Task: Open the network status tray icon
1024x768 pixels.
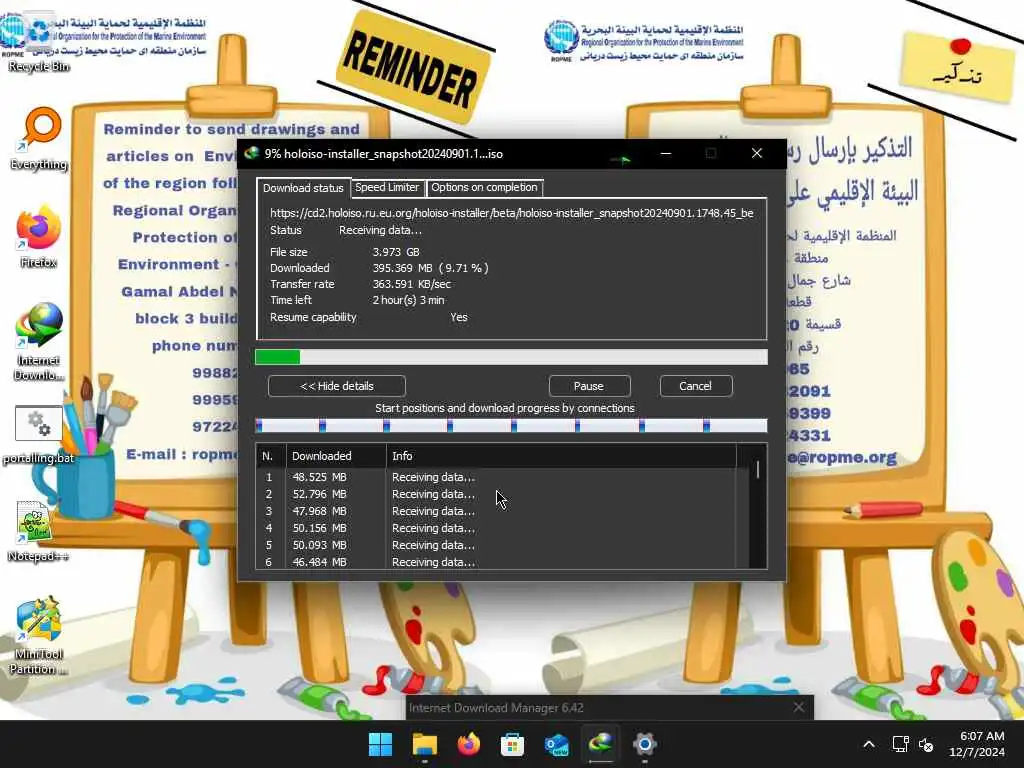Action: (x=901, y=744)
